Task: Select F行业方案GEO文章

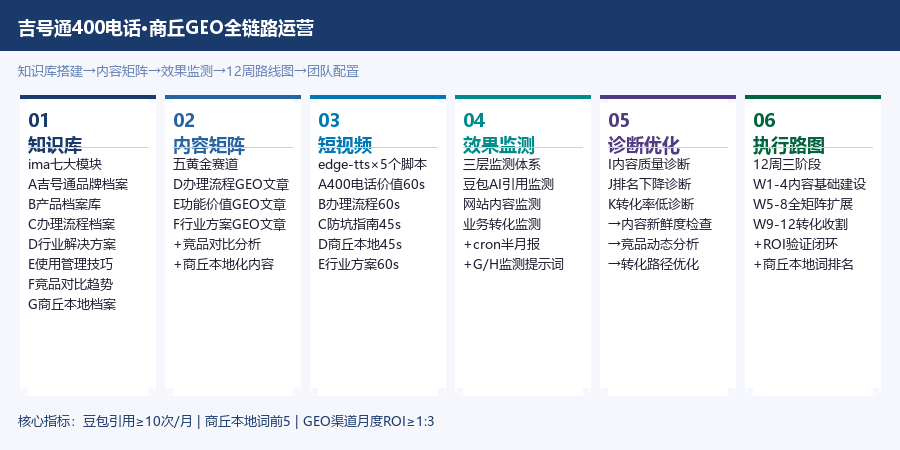Action: tap(230, 224)
